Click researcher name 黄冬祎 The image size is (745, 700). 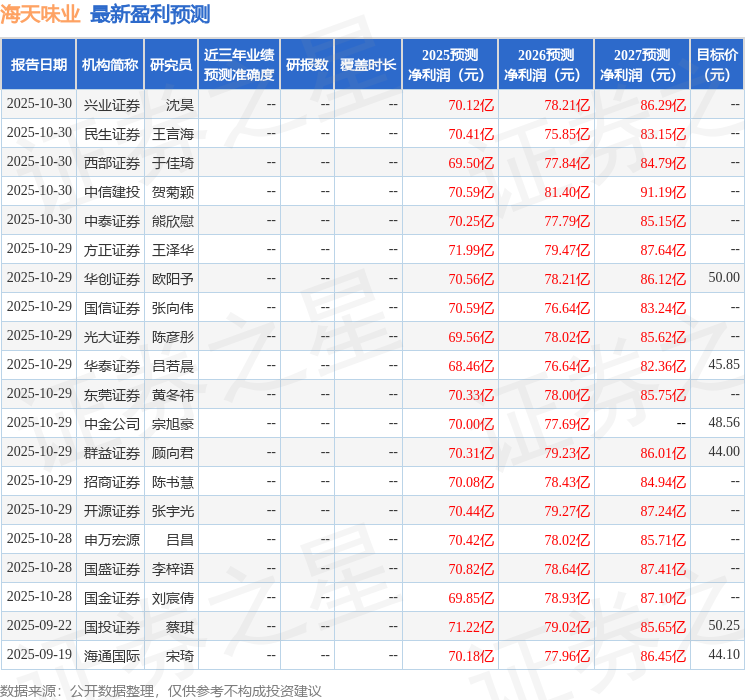click(x=173, y=395)
